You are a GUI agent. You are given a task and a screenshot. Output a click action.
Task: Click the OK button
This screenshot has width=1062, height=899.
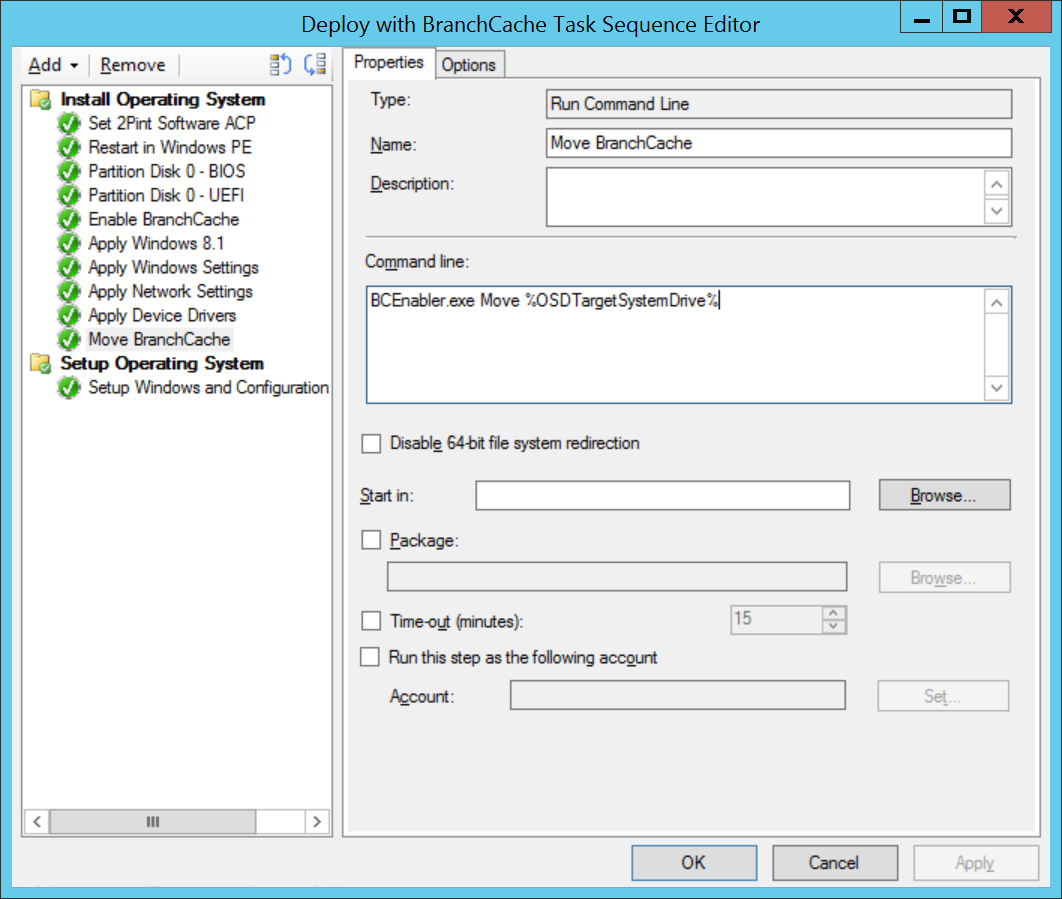[x=693, y=862]
